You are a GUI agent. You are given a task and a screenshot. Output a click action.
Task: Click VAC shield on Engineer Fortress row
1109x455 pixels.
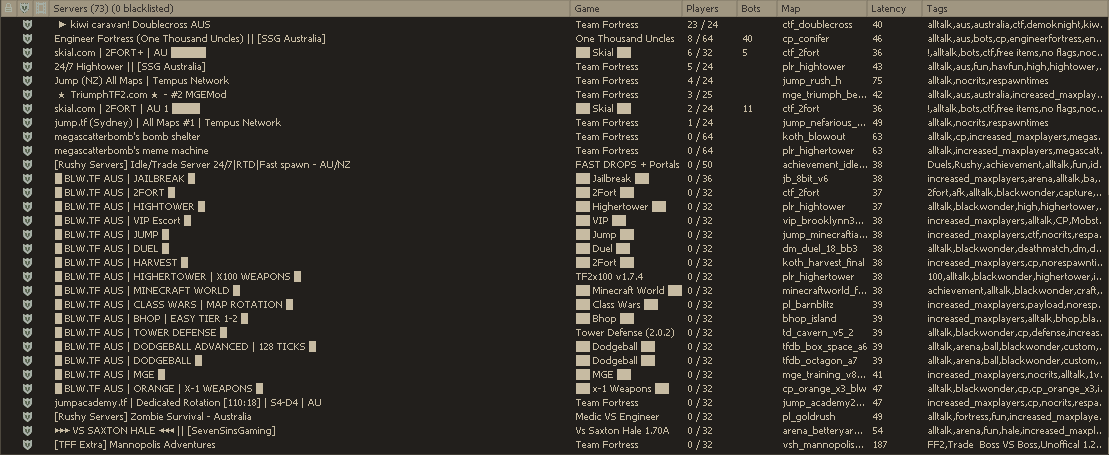click(x=27, y=39)
